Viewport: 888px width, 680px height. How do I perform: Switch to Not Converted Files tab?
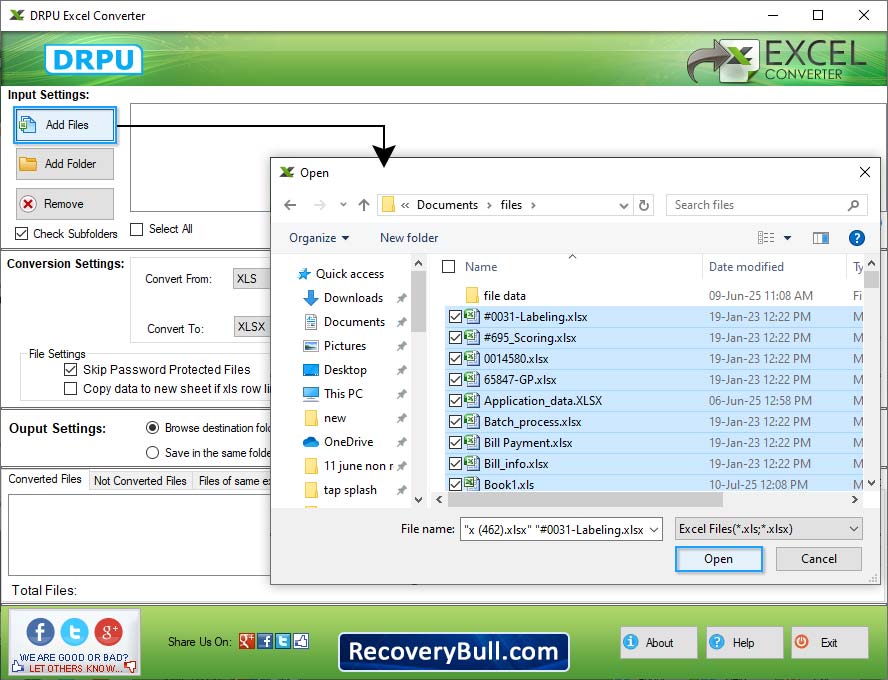(x=140, y=481)
